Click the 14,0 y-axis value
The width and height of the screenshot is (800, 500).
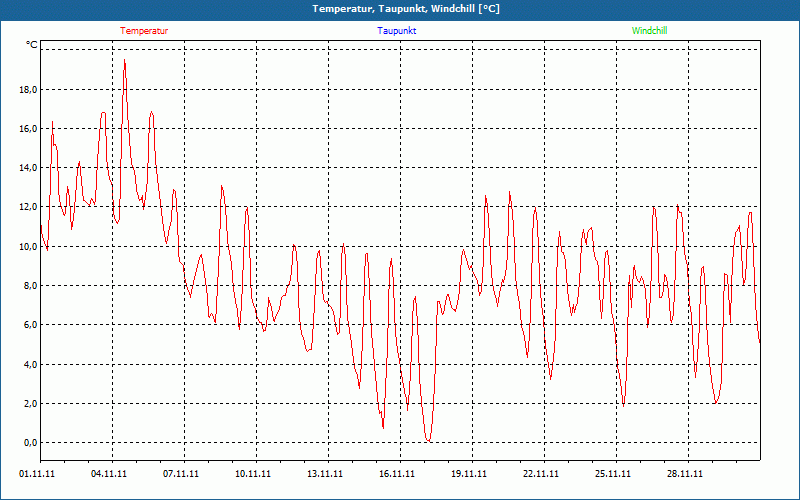point(28,168)
